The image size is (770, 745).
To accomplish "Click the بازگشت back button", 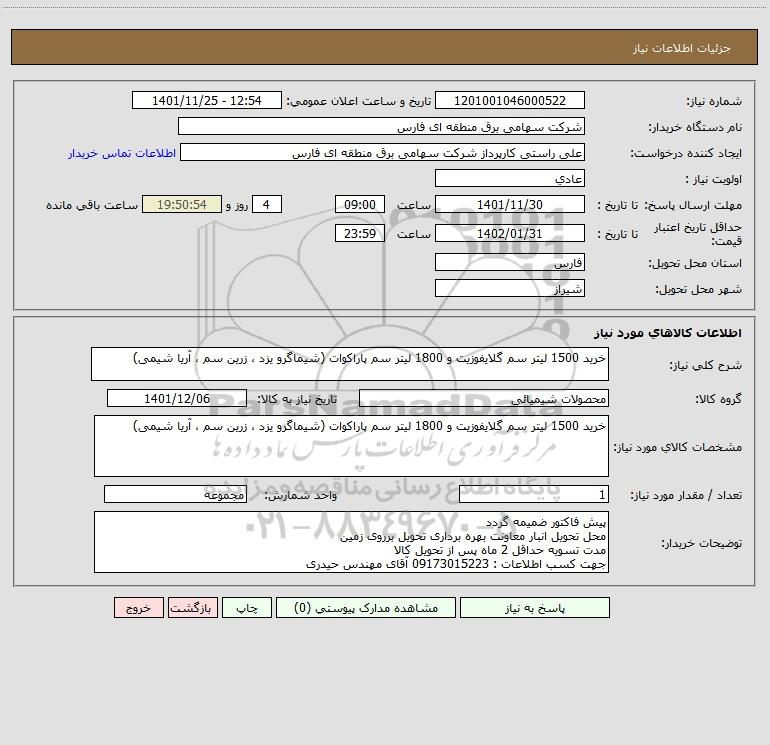I will tap(192, 607).
